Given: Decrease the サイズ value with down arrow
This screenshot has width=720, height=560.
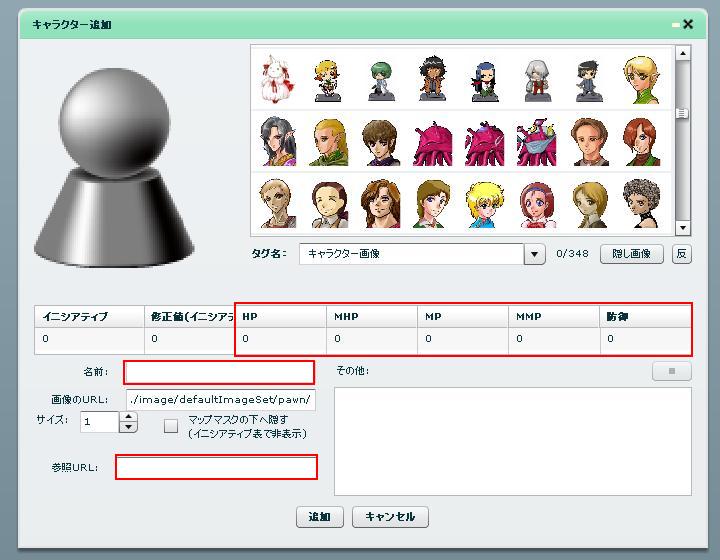Looking at the screenshot, I should point(128,428).
